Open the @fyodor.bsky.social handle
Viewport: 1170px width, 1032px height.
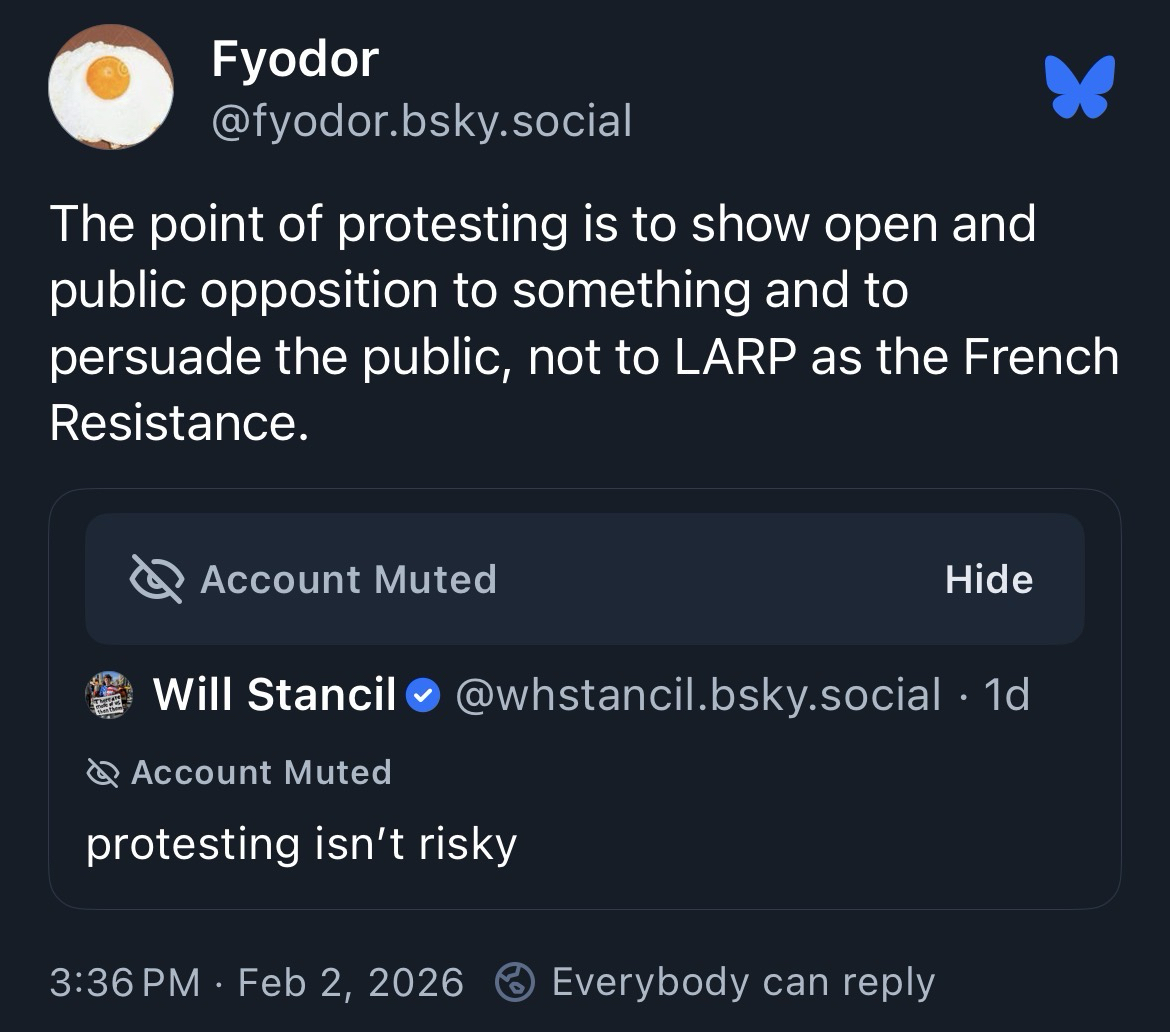click(421, 122)
